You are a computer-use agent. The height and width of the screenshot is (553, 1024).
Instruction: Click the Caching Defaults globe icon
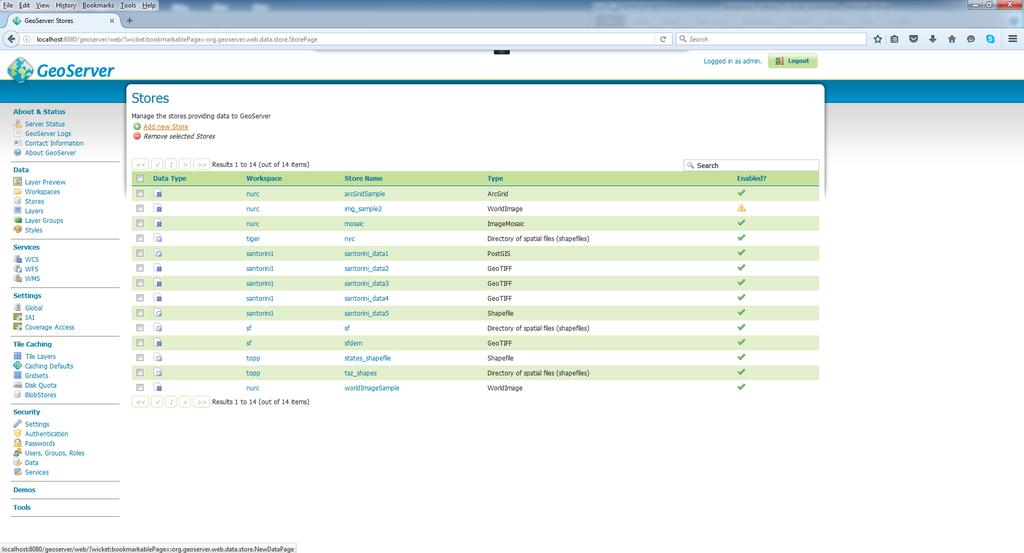tap(18, 366)
